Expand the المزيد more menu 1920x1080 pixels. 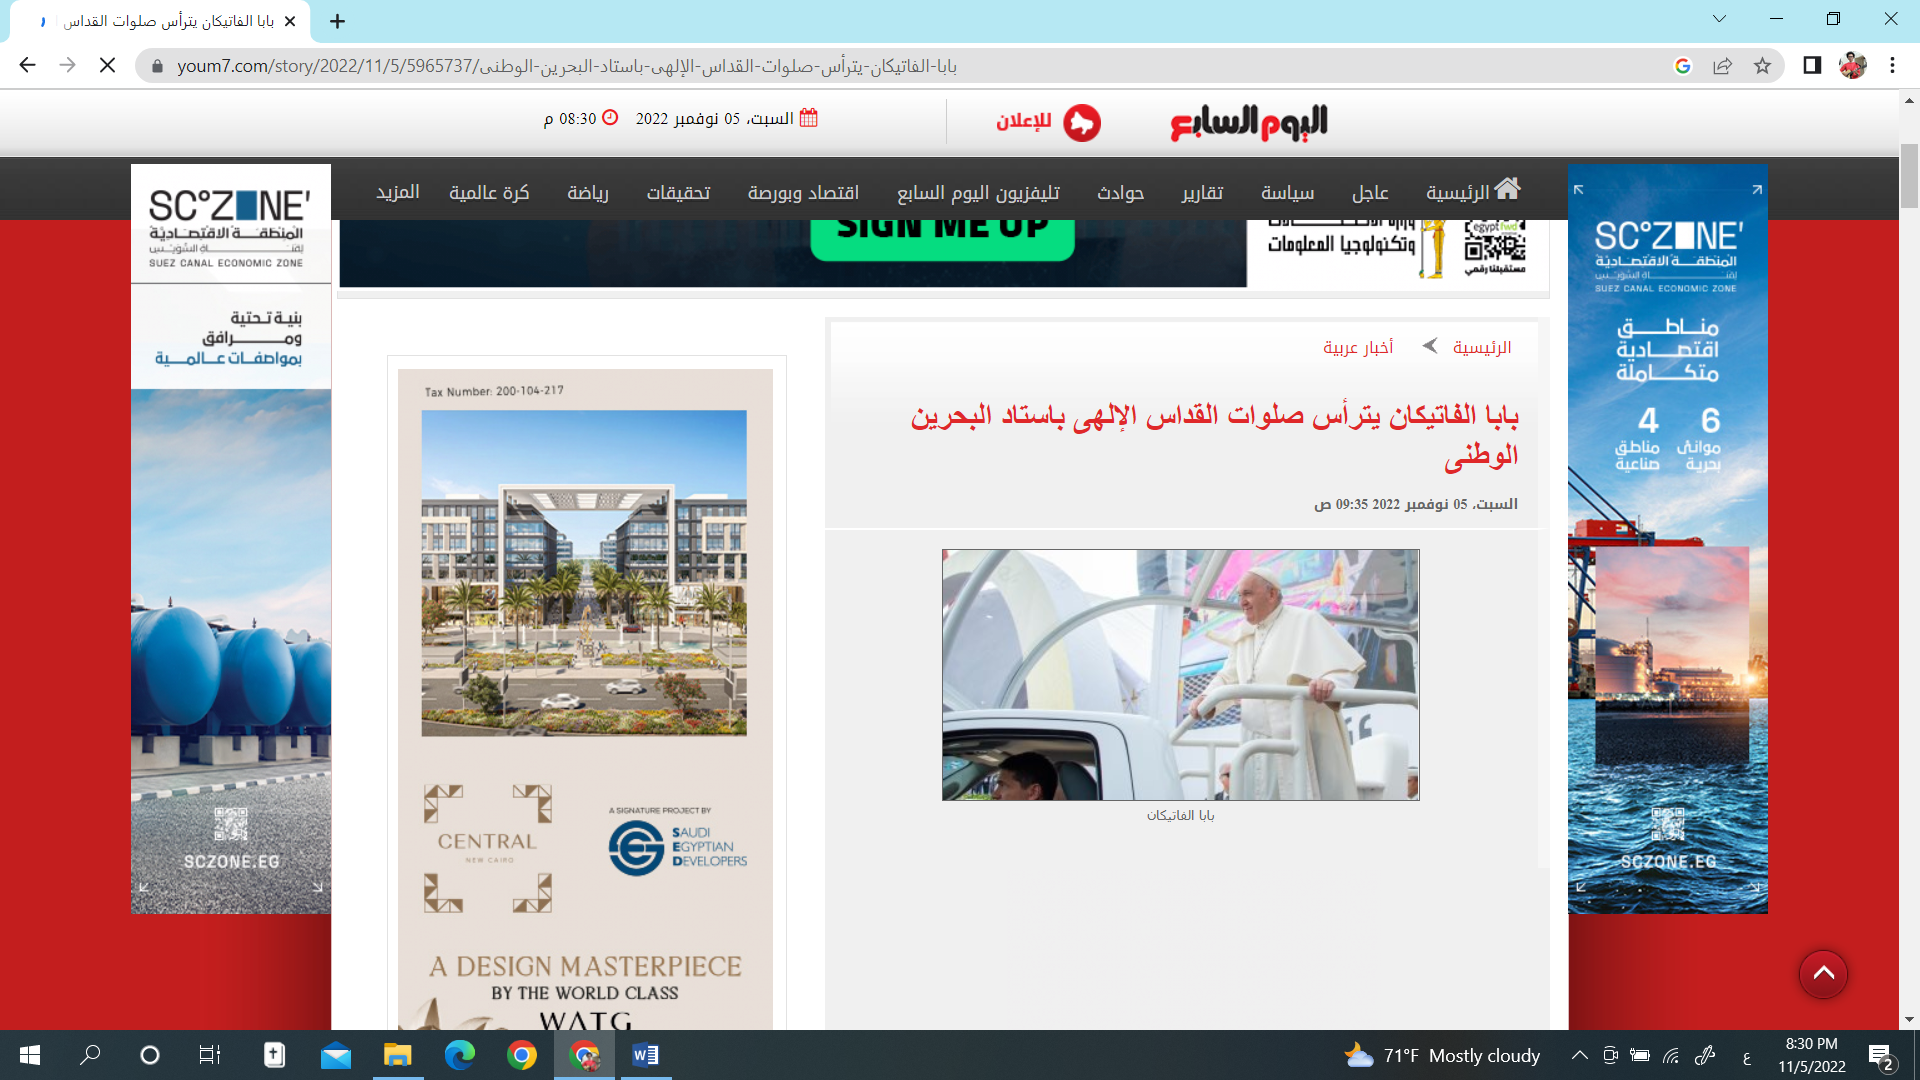pyautogui.click(x=397, y=192)
